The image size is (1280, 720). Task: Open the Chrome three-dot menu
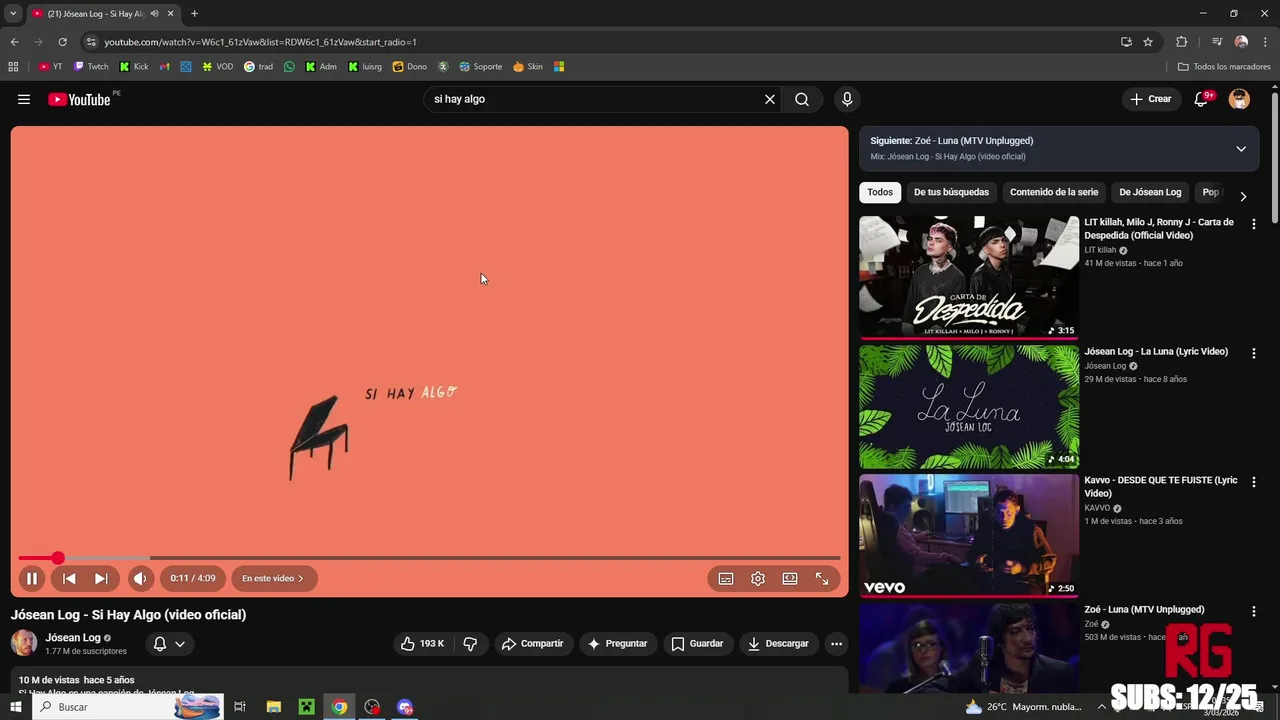1265,42
